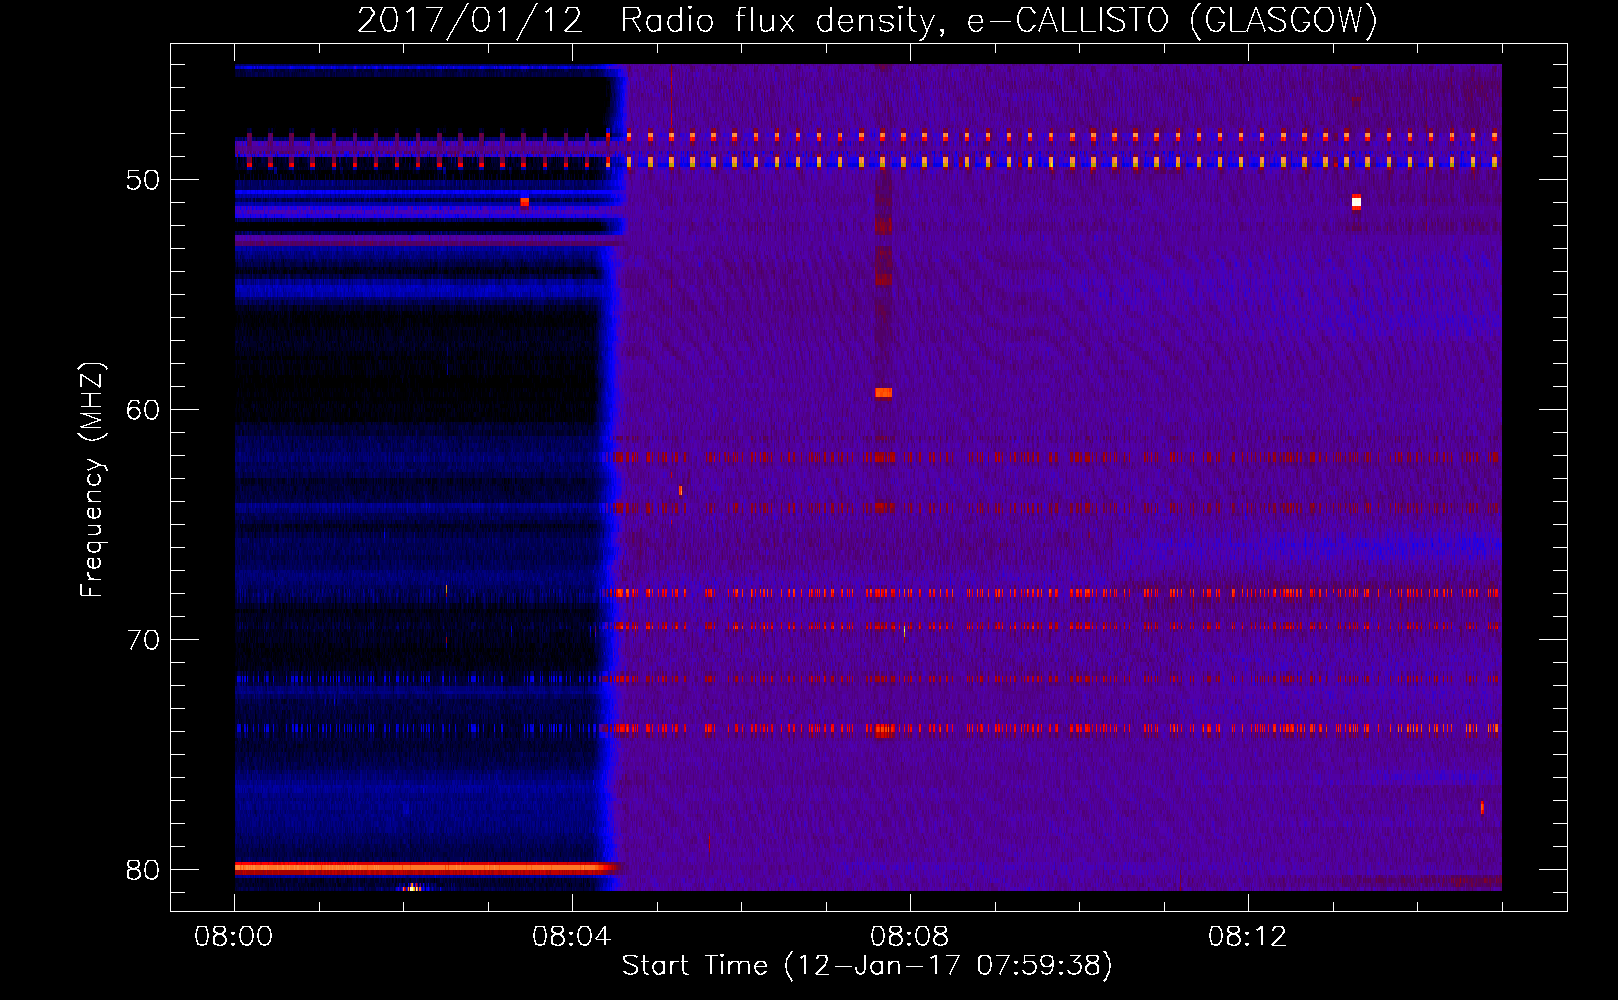
Task: Click the '08:00' time tick label
Action: pos(234,937)
